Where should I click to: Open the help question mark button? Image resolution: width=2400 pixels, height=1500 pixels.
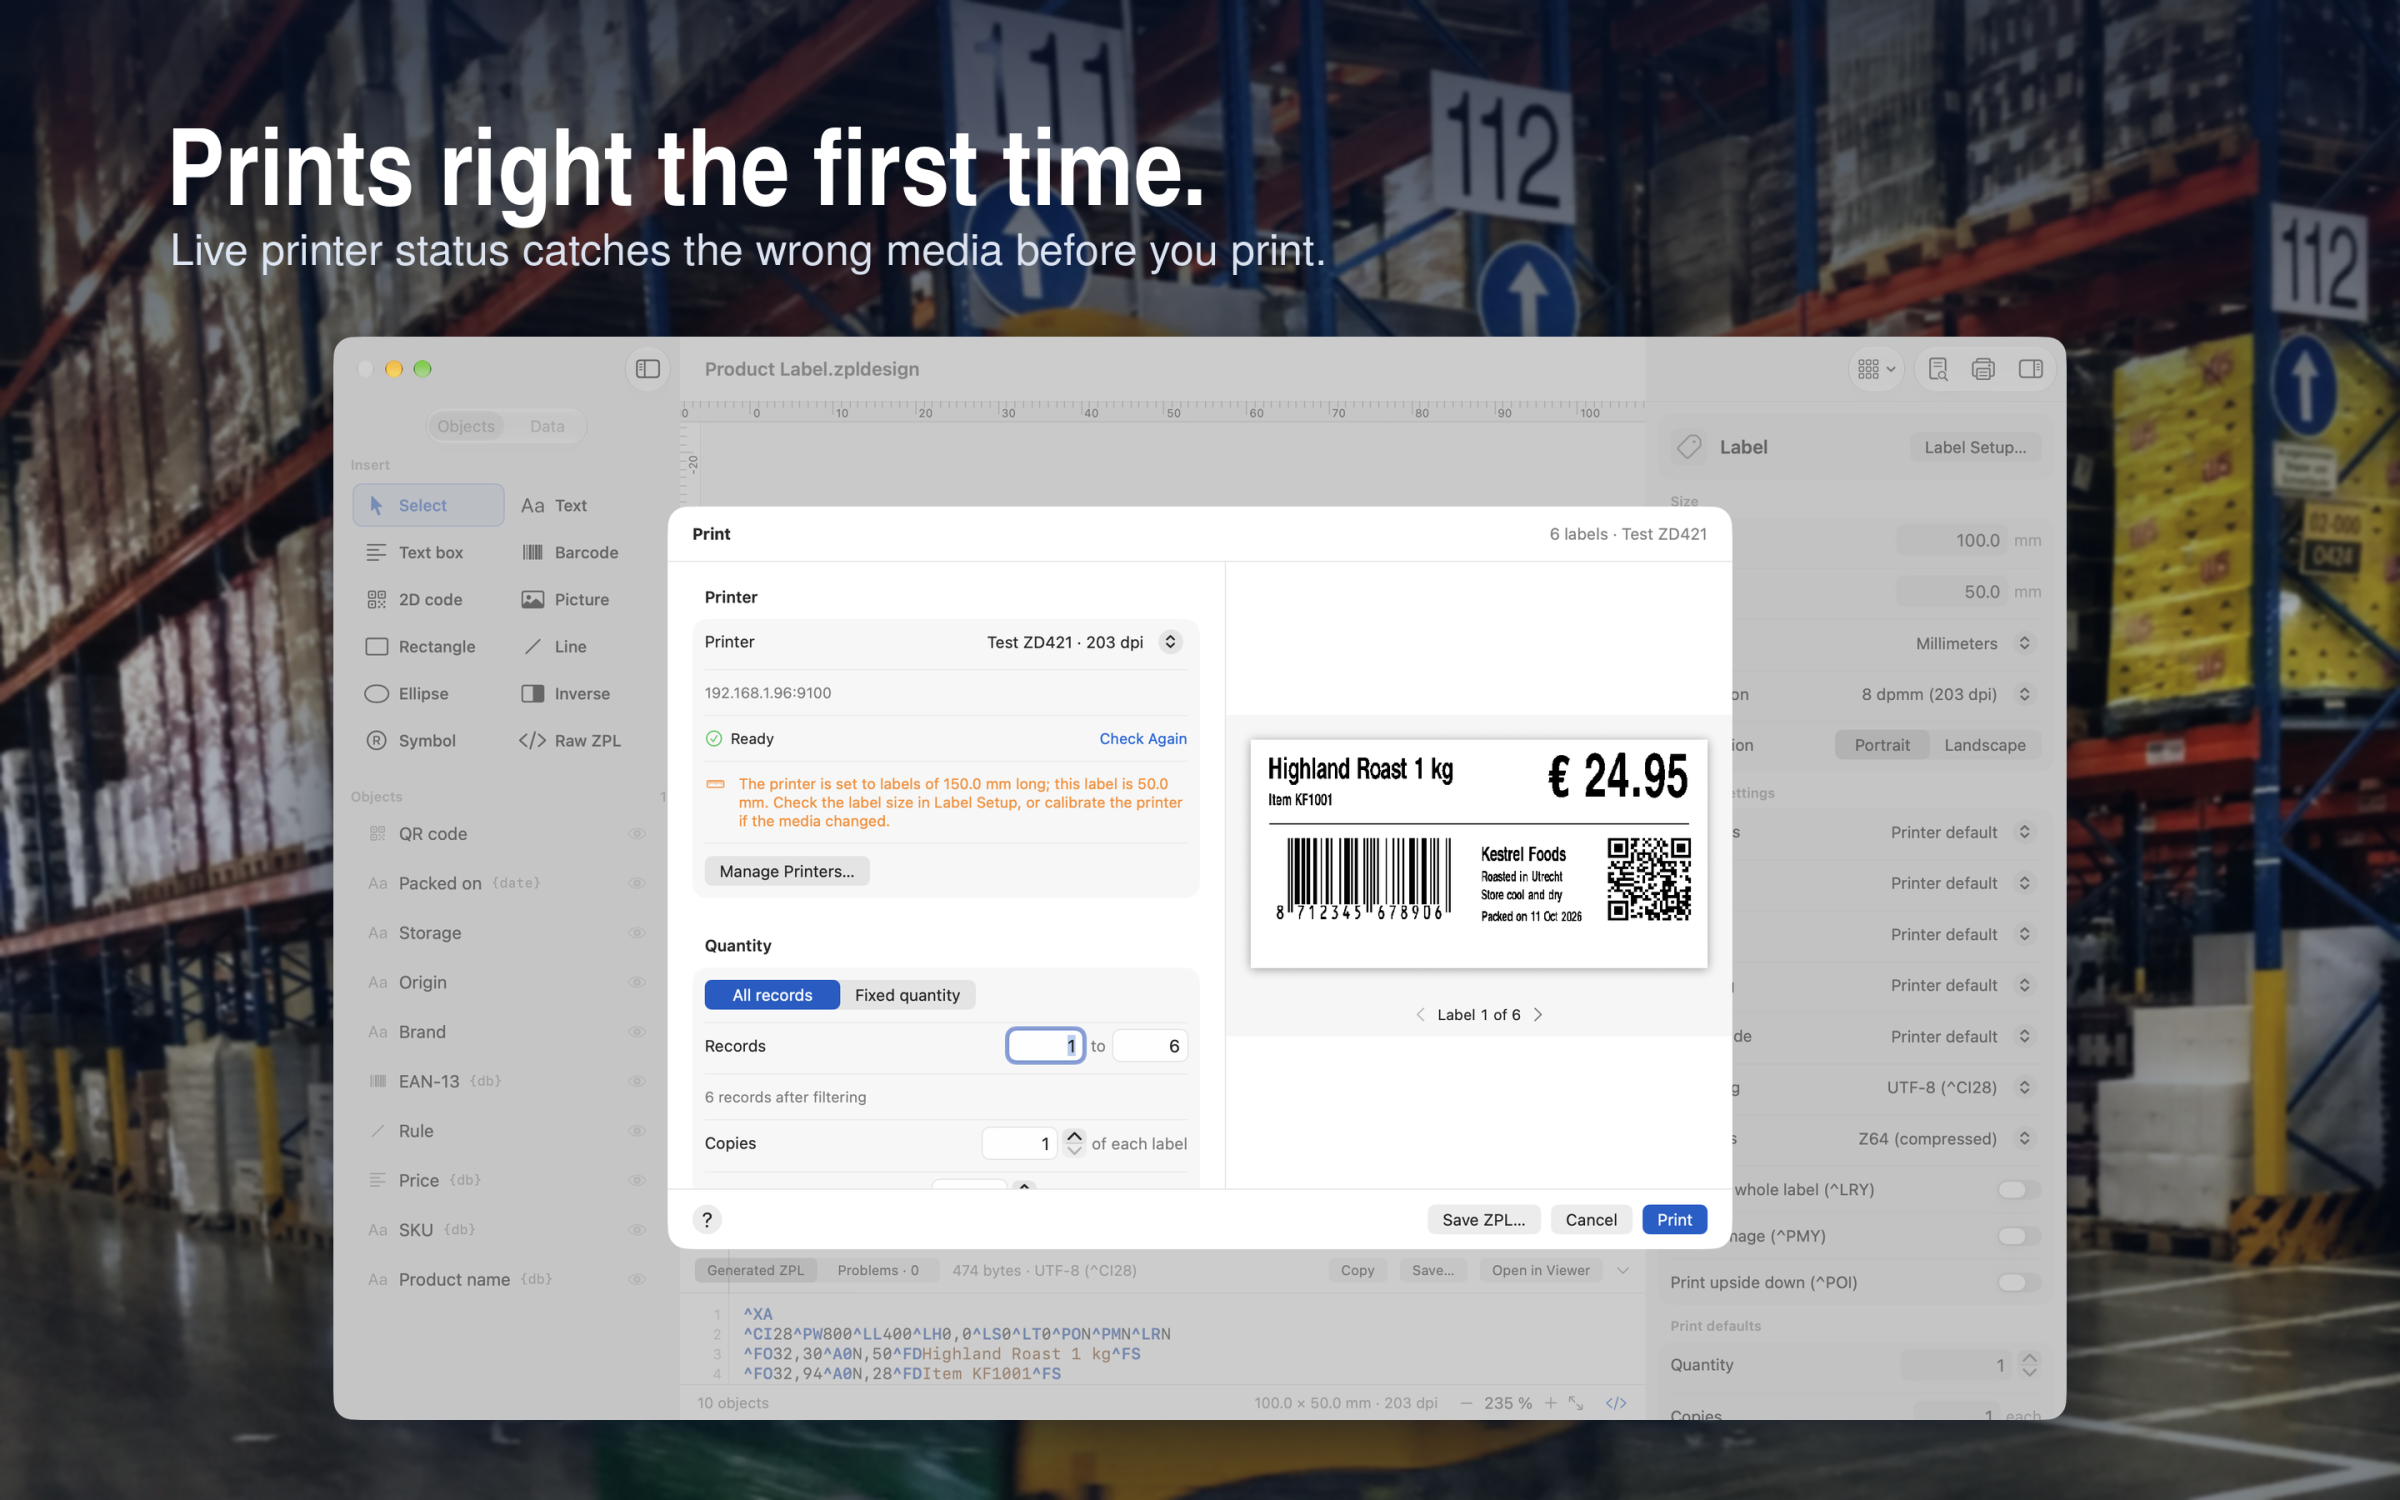coord(707,1219)
